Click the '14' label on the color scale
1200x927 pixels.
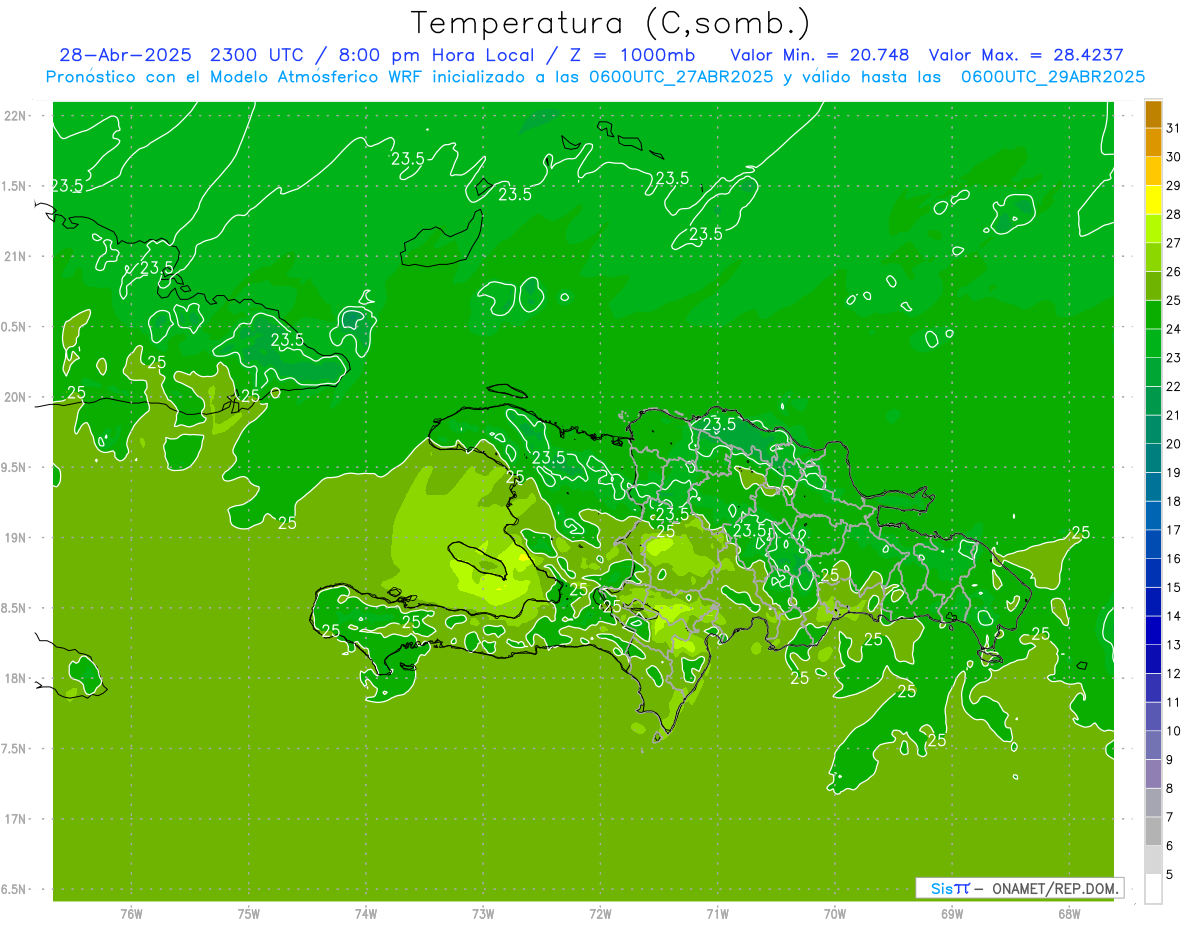[x=1173, y=616]
